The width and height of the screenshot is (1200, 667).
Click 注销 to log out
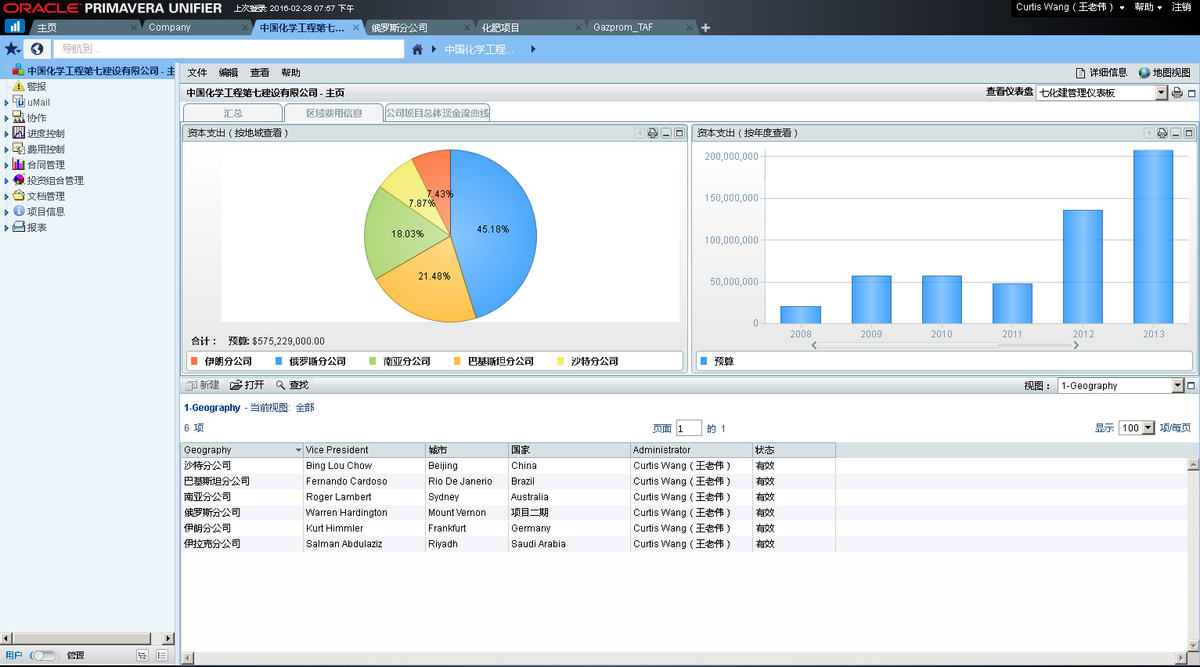click(x=1181, y=7)
